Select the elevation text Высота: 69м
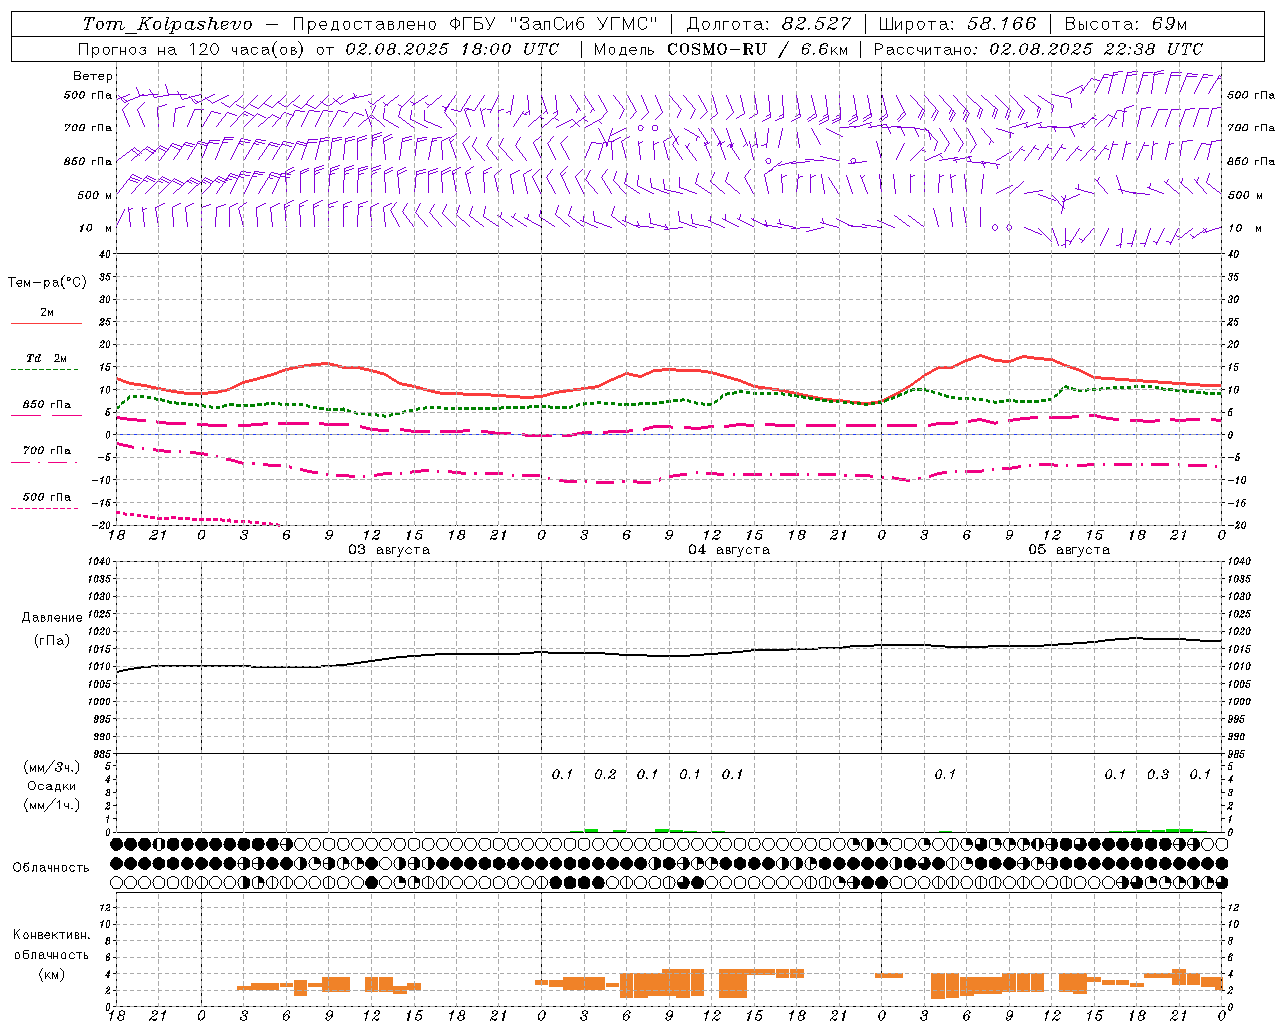Viewport: 1280px width, 1024px height. [1126, 24]
